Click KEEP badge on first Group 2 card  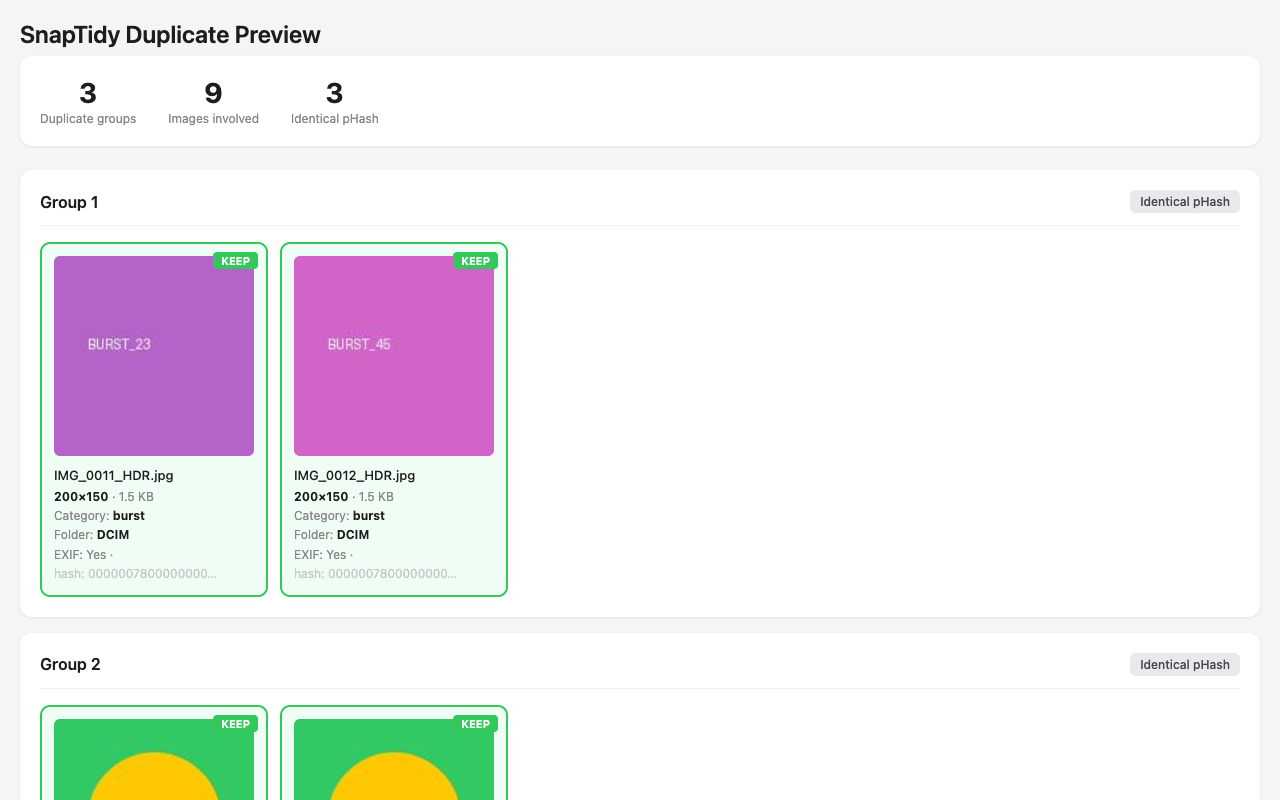235,724
